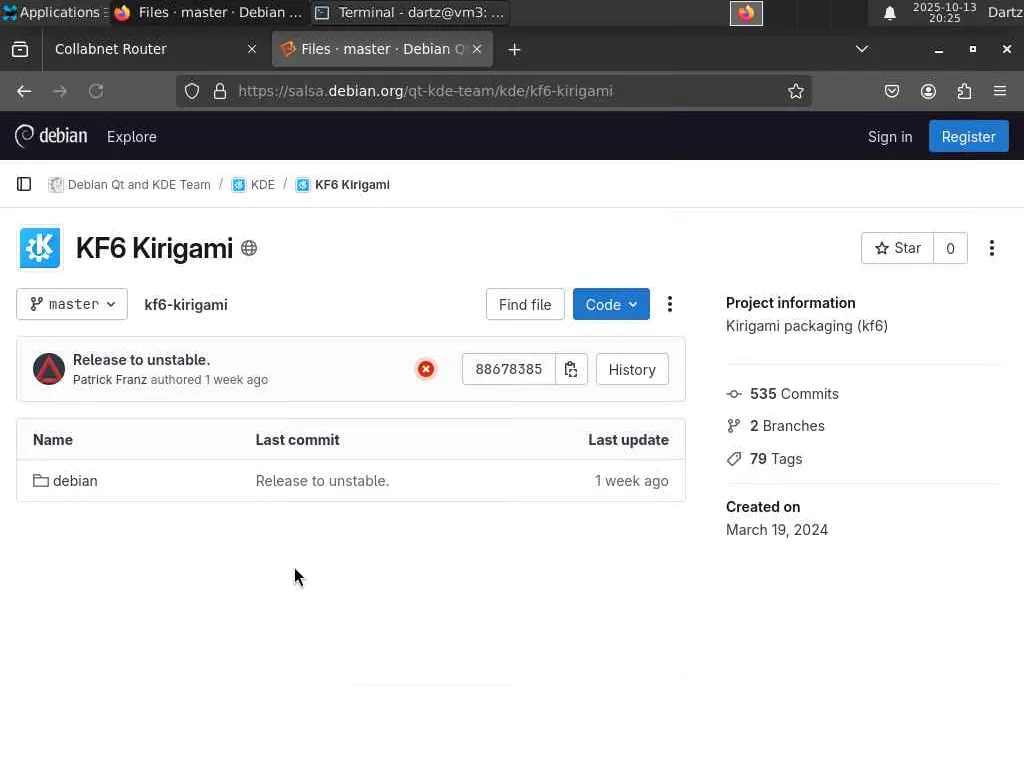Open the Firefox extensions puzzle icon
Screen dimensions: 1024x768
[x=964, y=91]
